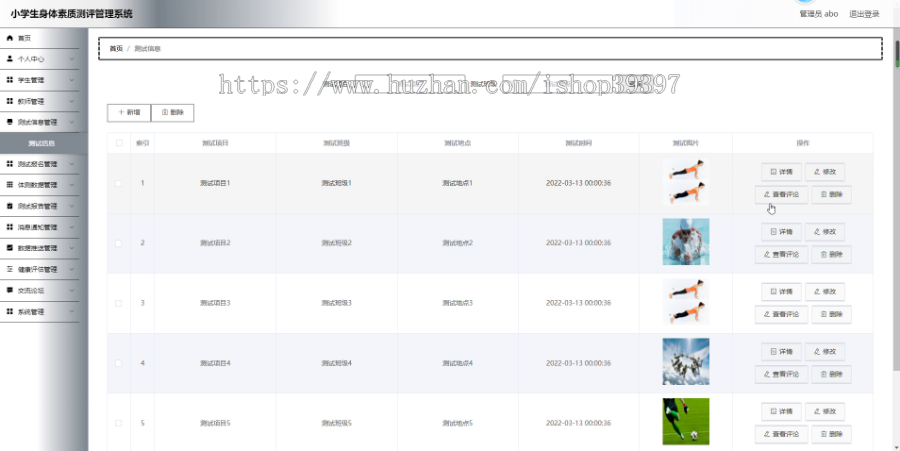Image resolution: width=900 pixels, height=451 pixels.
Task: Click the 管理员 abo user label
Action: 819,14
